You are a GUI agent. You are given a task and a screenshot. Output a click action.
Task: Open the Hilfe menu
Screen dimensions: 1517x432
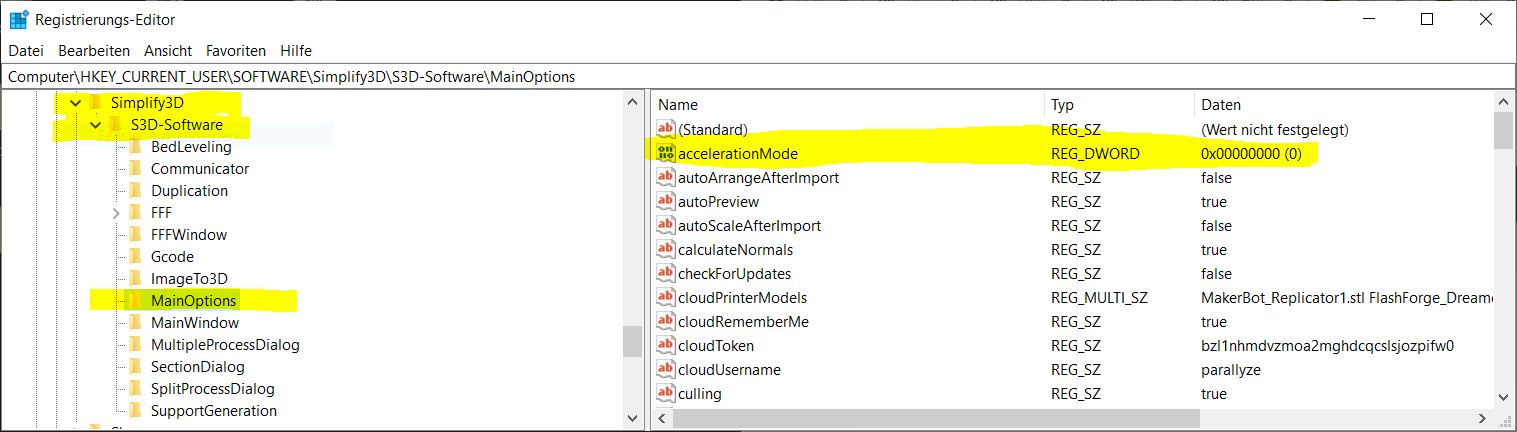coord(296,50)
